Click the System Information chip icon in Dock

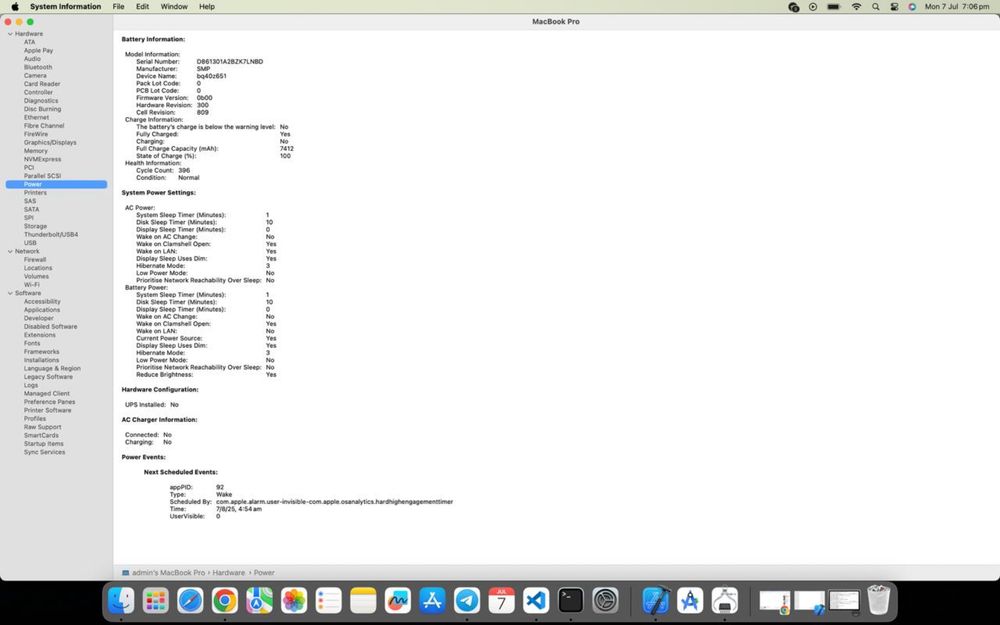[724, 600]
